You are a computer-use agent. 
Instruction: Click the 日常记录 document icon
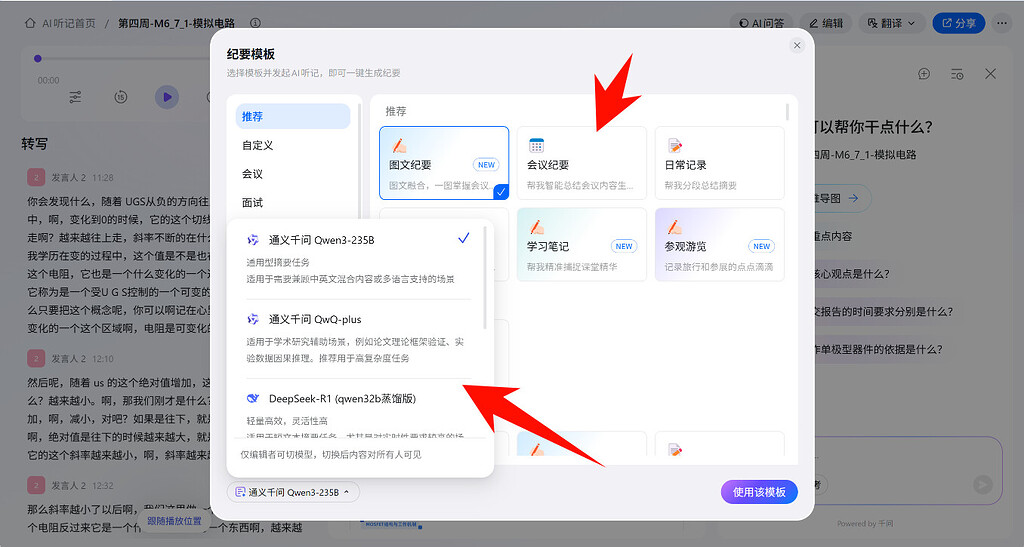coord(675,146)
